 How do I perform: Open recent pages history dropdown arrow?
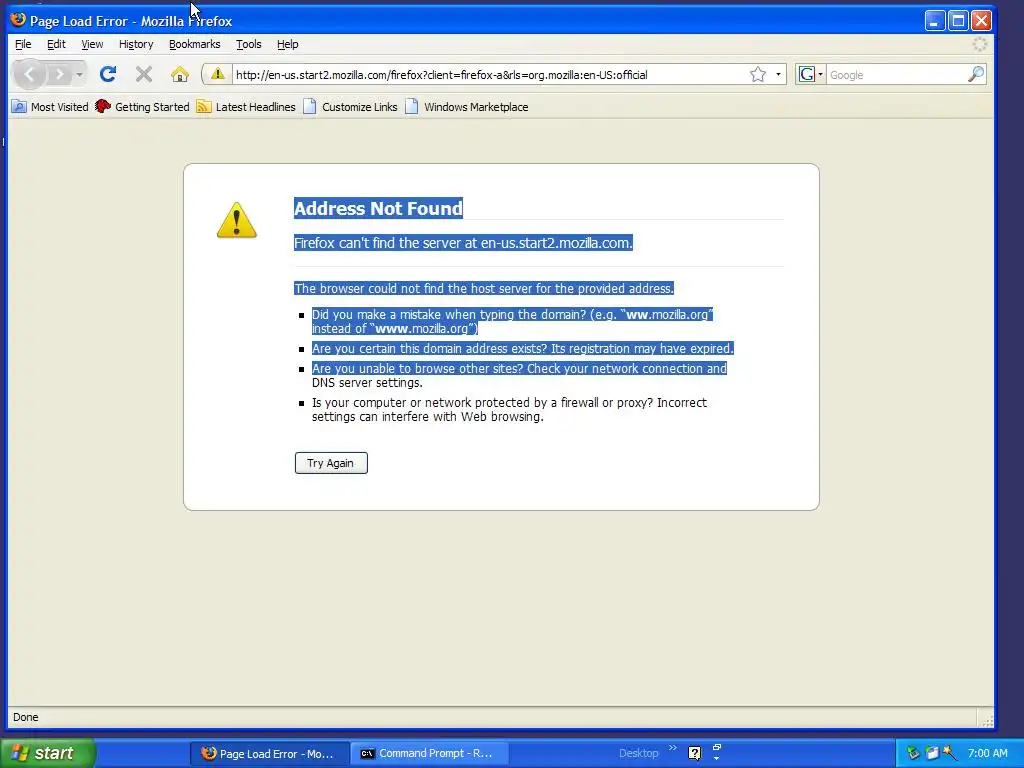pos(79,74)
